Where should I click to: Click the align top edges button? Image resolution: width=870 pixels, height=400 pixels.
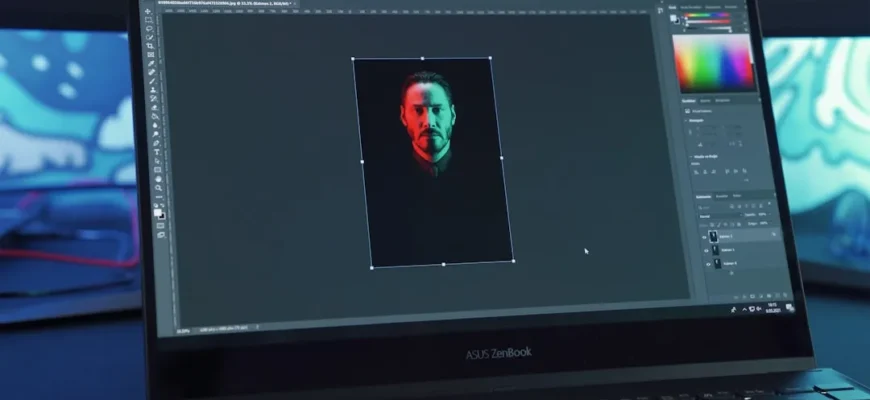click(x=727, y=171)
